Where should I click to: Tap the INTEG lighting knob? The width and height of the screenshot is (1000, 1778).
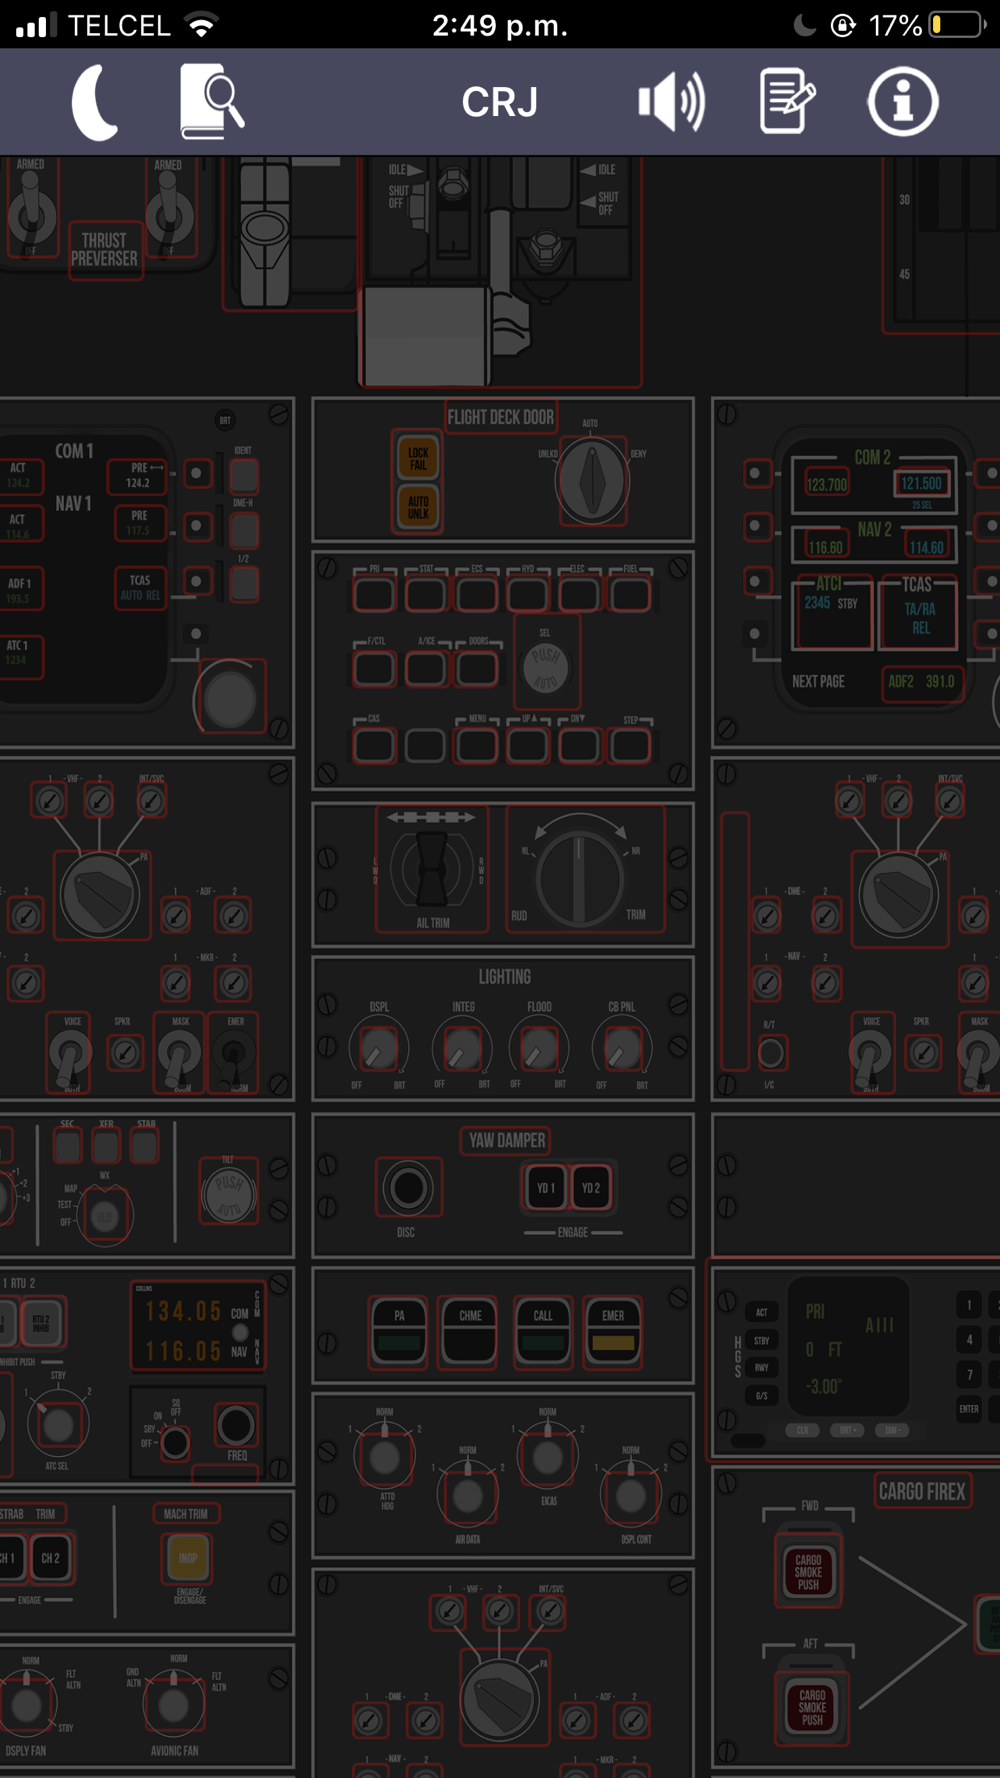pyautogui.click(x=461, y=1050)
